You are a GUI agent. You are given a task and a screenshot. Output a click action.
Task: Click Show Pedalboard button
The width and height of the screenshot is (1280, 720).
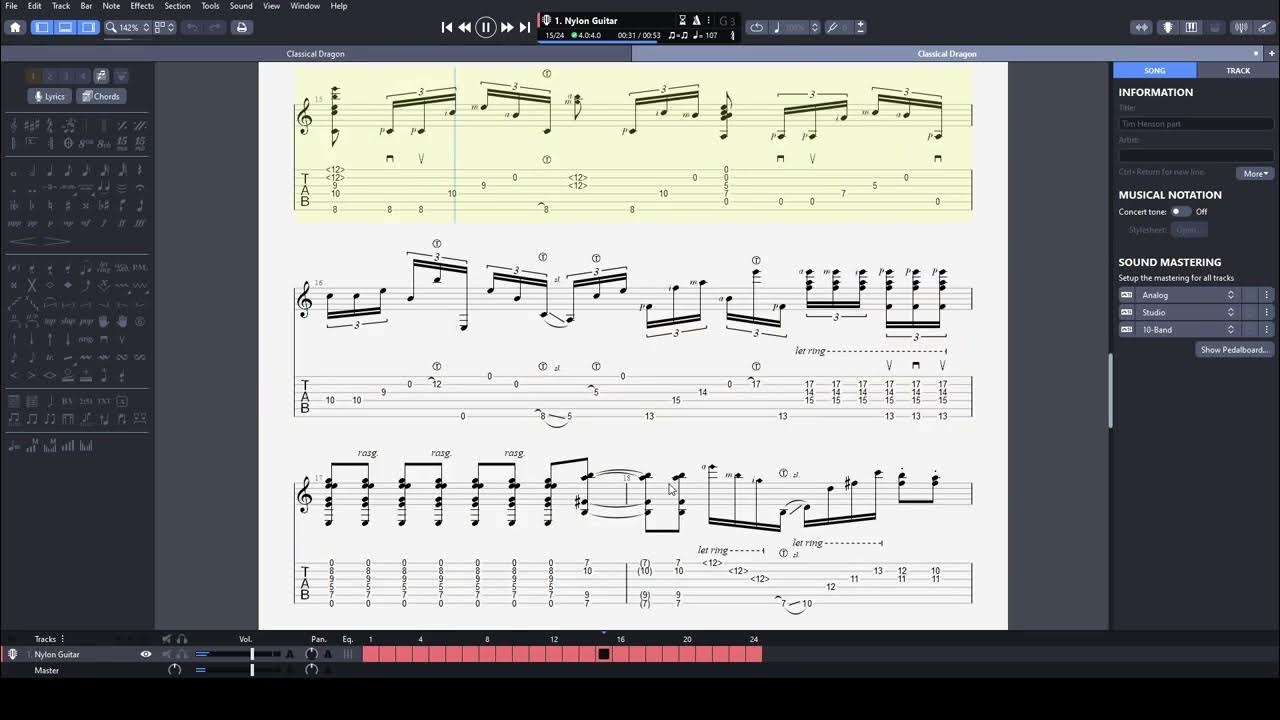(x=1235, y=350)
